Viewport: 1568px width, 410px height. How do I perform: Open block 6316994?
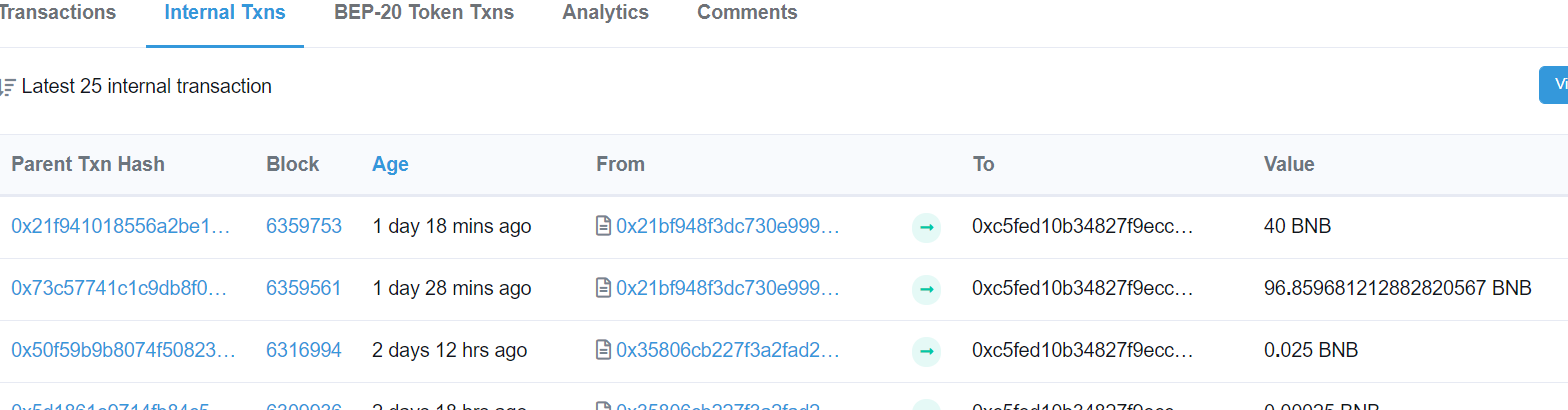click(x=304, y=351)
